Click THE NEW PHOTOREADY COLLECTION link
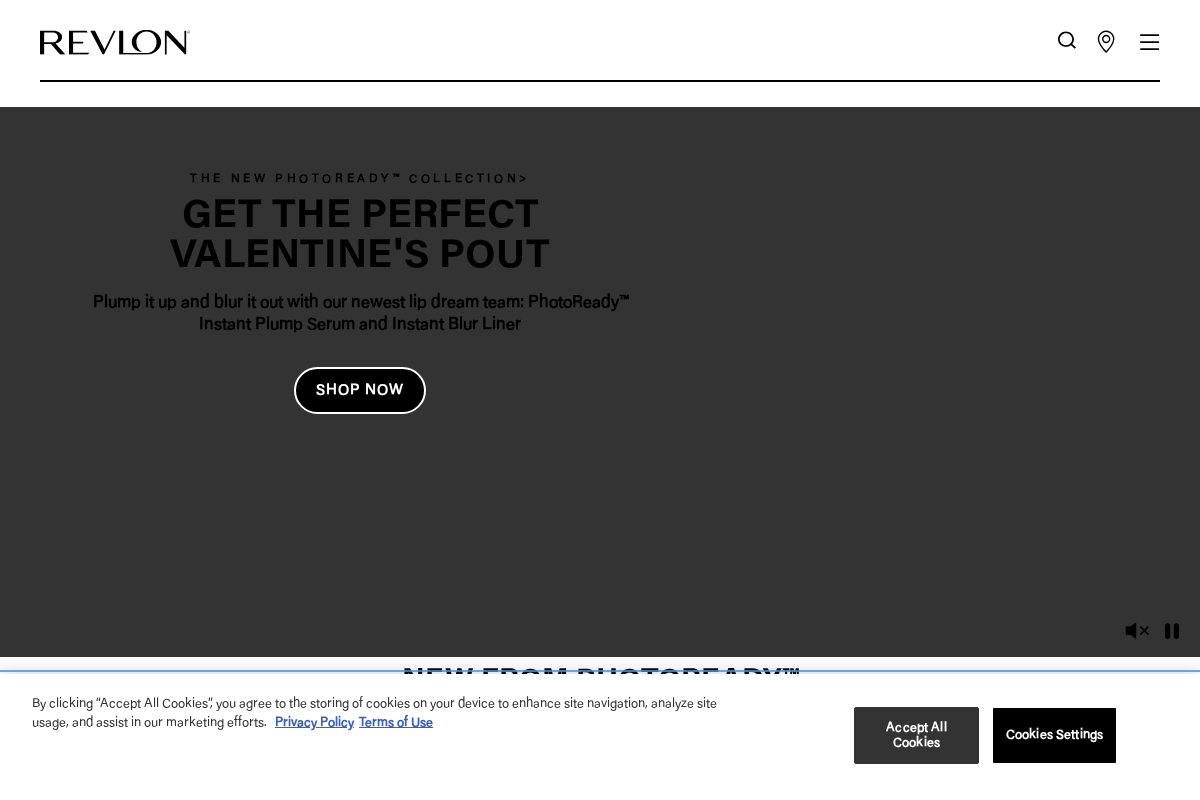 pyautogui.click(x=359, y=178)
